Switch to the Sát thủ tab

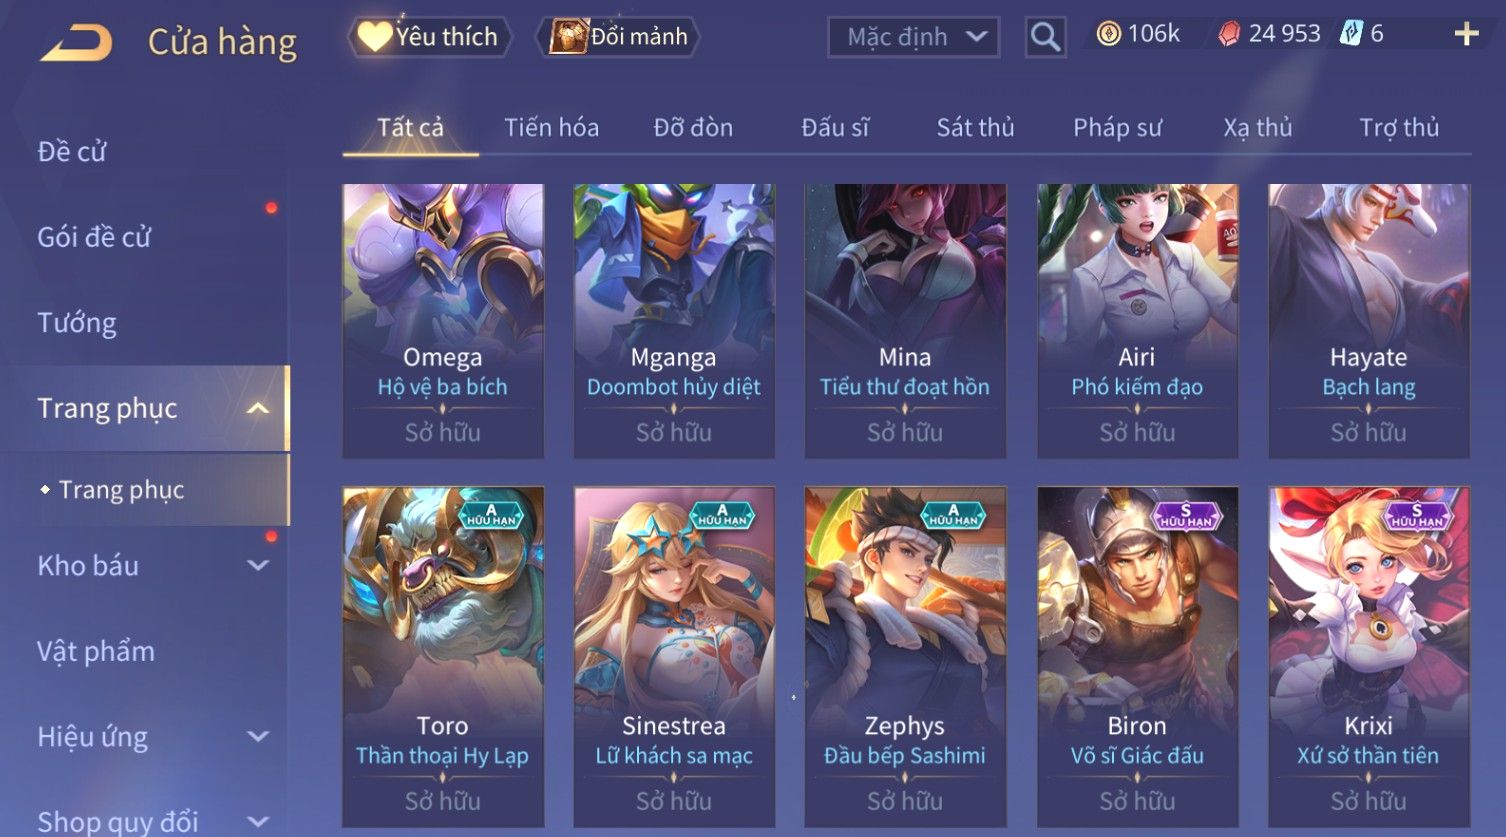pyautogui.click(x=975, y=127)
